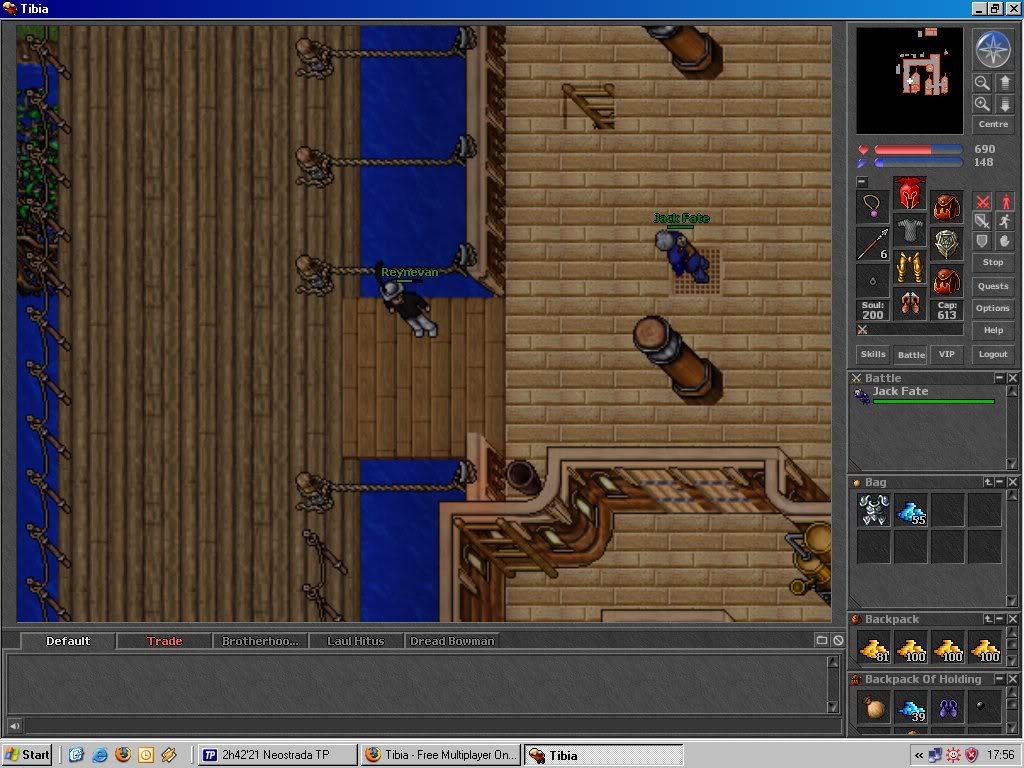
Task: Open the Laul Hitus chat tab
Action: pyautogui.click(x=356, y=641)
